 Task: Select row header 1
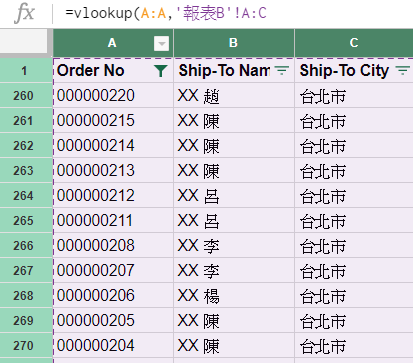[26, 70]
